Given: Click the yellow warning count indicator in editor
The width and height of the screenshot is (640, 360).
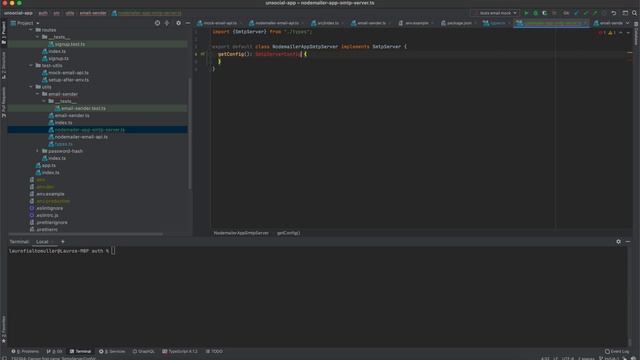Looking at the screenshot, I should pos(612,33).
